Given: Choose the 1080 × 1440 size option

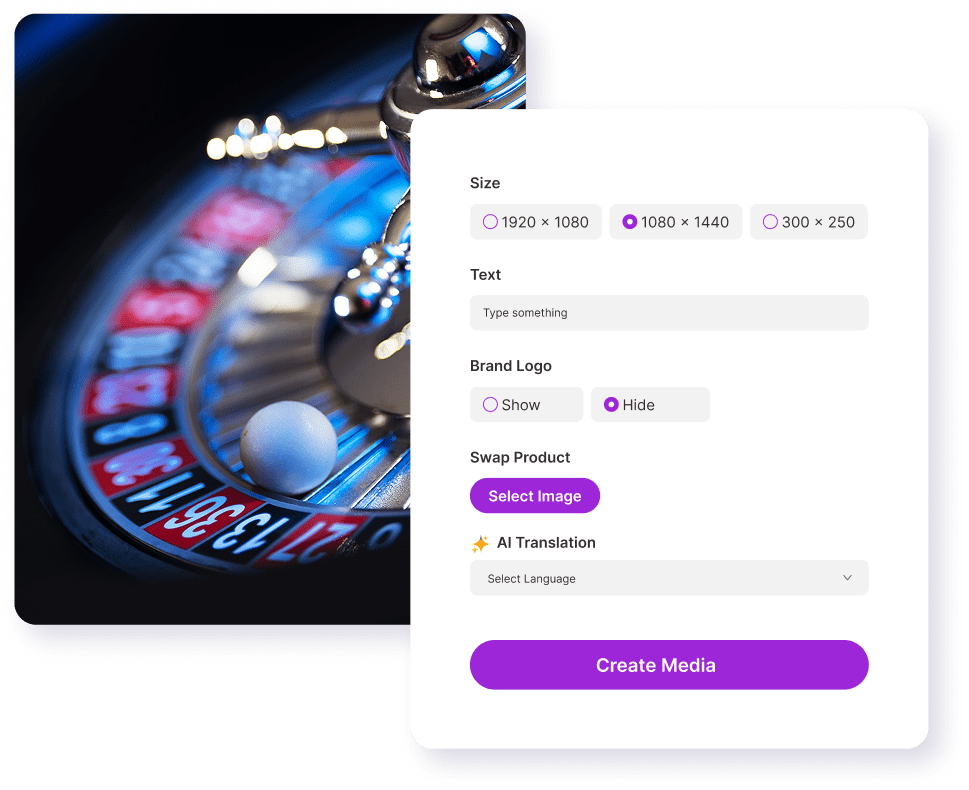Looking at the screenshot, I should [675, 222].
